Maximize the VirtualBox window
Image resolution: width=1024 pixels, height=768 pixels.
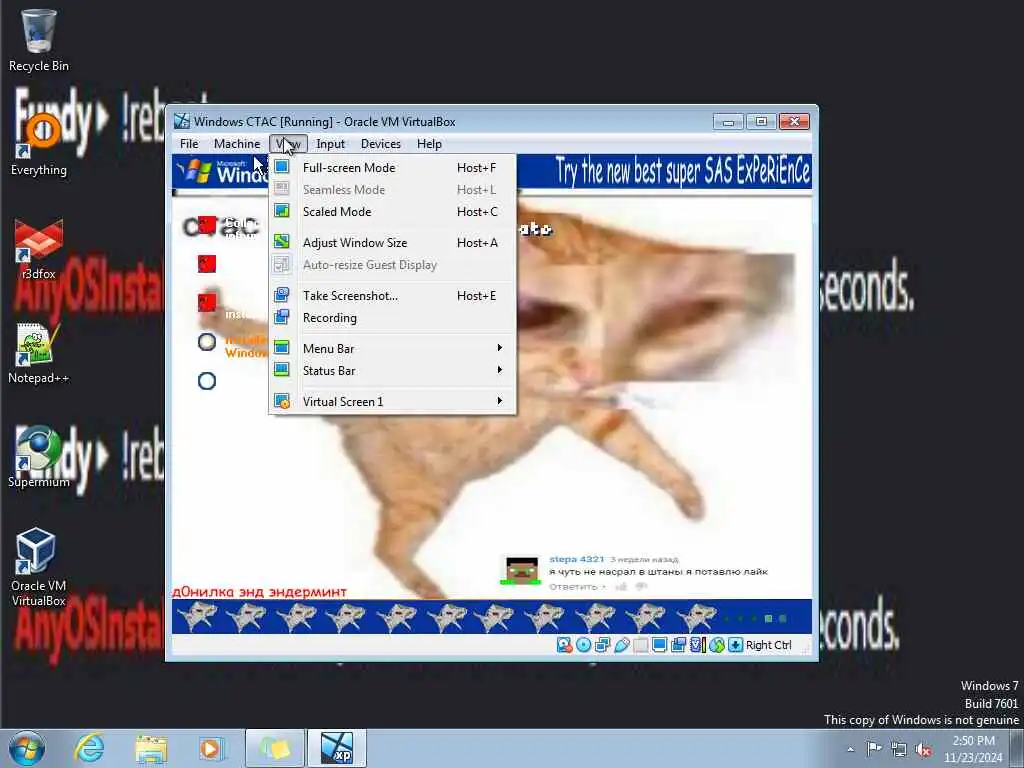click(x=761, y=121)
